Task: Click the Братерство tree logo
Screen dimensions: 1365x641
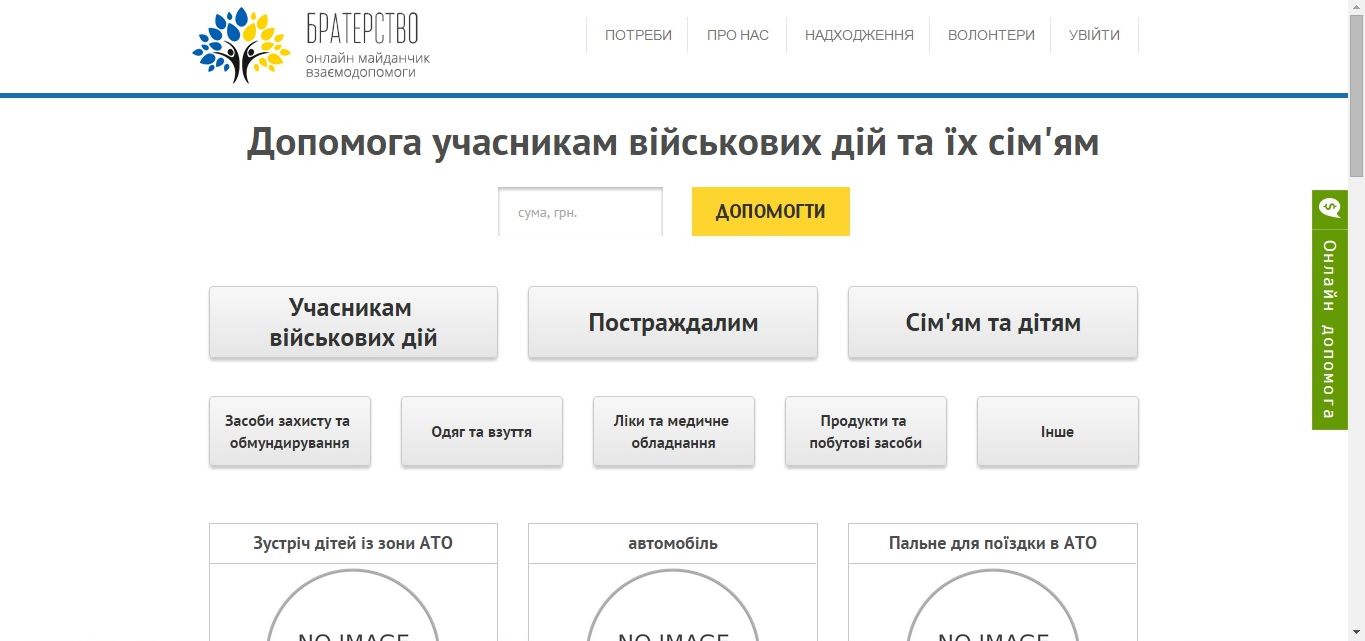Action: (x=241, y=45)
